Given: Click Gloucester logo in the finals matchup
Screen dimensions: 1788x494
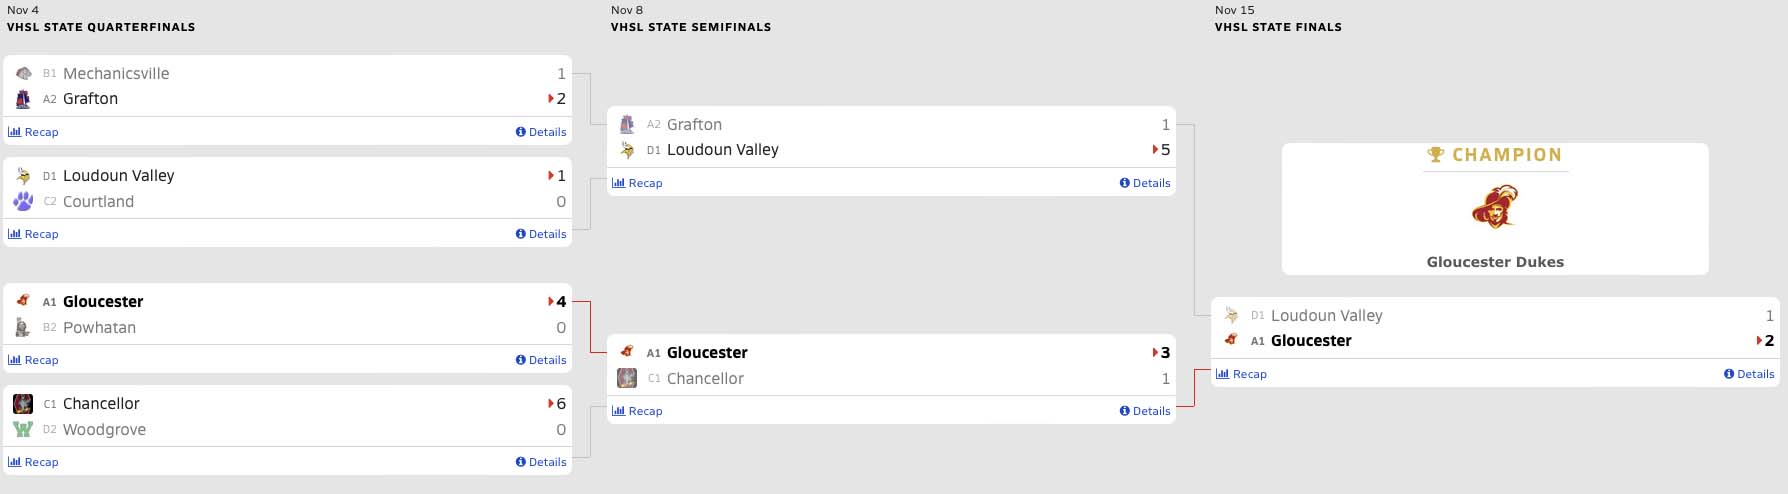Looking at the screenshot, I should (x=1231, y=340).
